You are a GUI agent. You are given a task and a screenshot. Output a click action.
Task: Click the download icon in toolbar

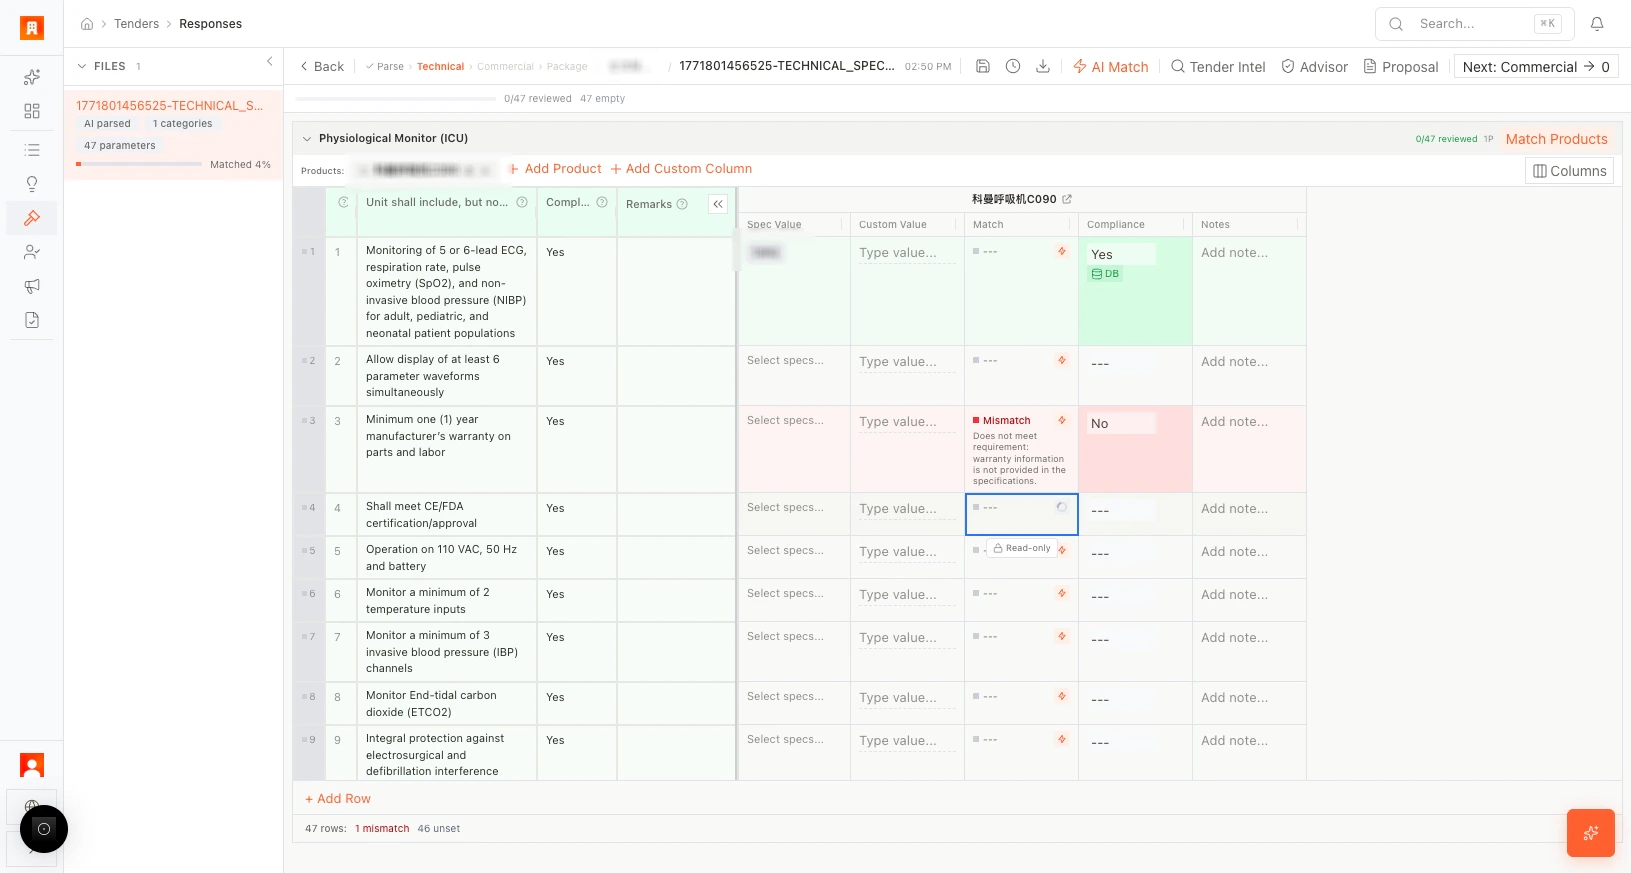coord(1043,66)
